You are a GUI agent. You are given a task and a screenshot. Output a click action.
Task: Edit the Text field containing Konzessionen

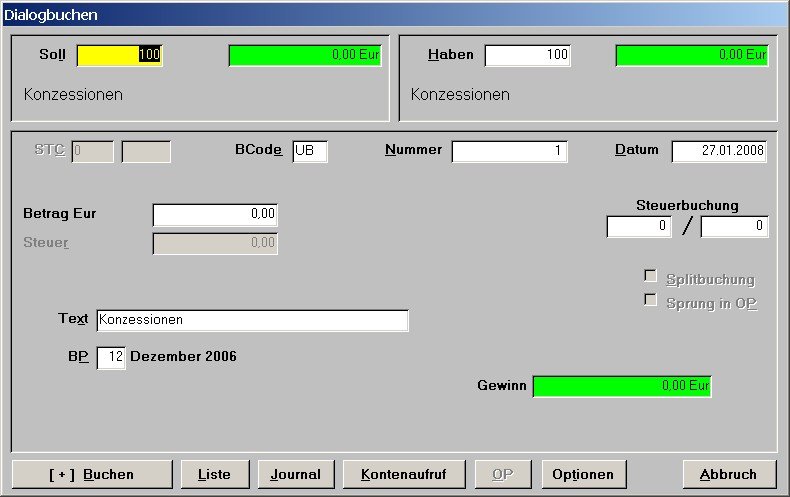point(252,321)
